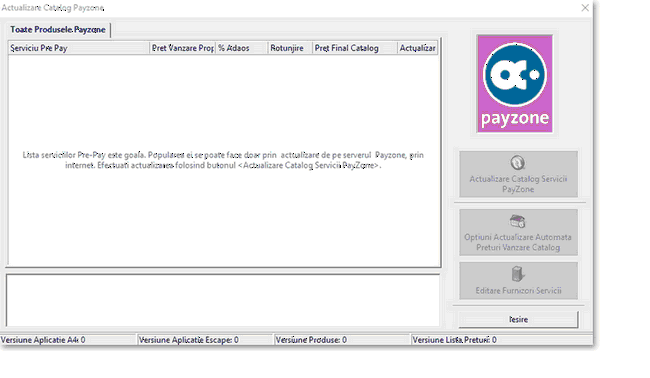The image size is (650, 378).
Task: Click the Versiune Aplicatie A4 status entry
Action: 68,340
